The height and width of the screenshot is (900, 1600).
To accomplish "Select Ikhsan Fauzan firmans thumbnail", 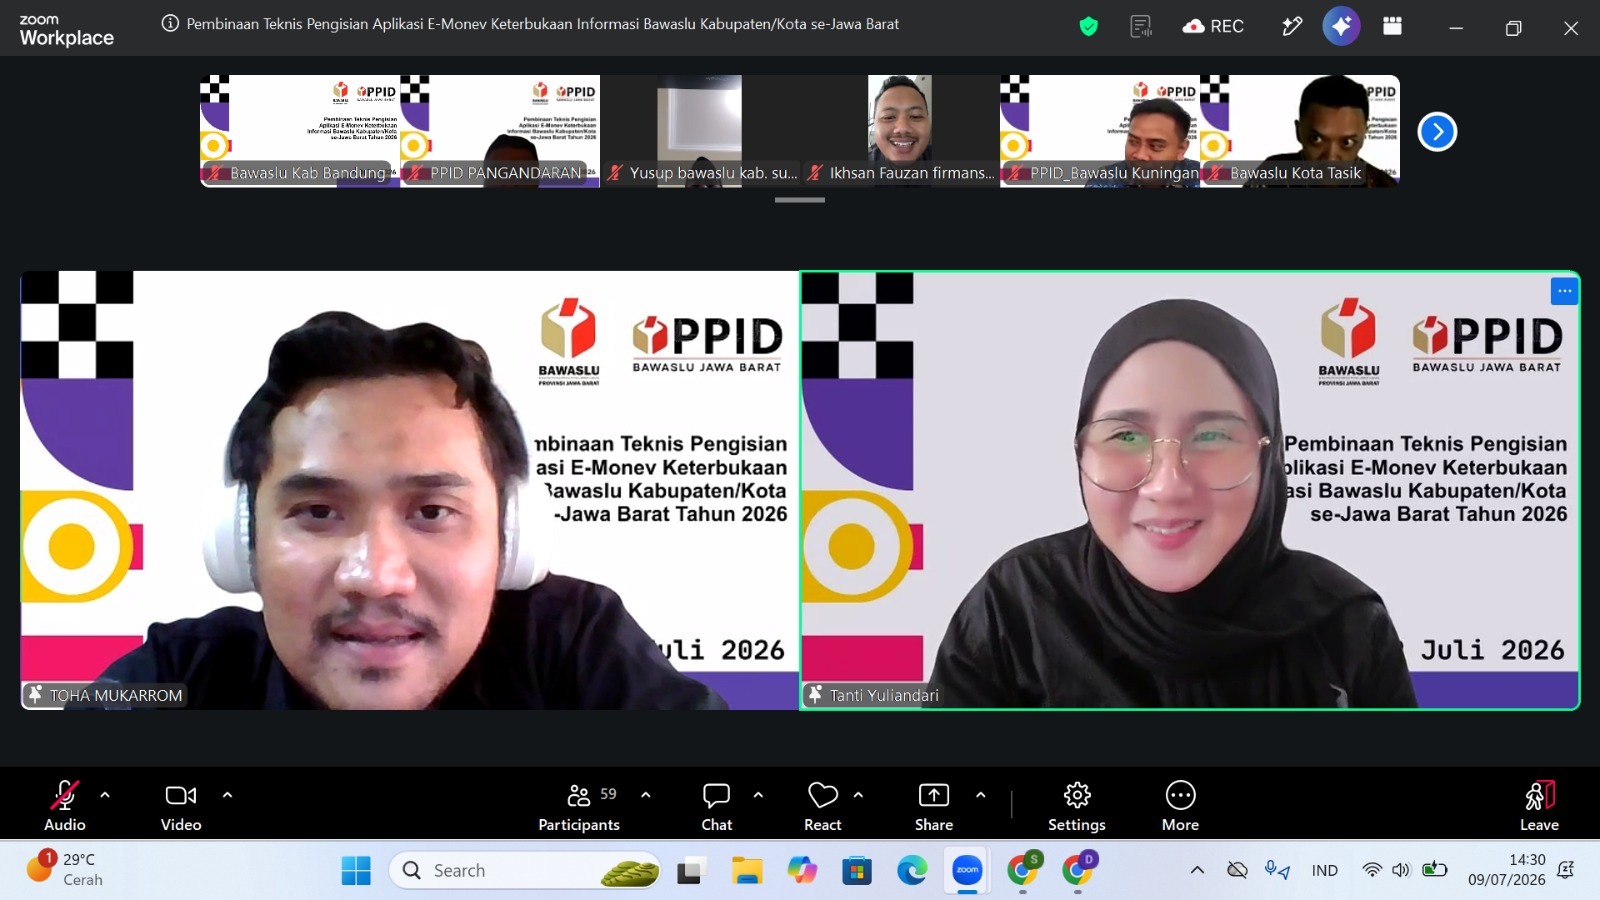I will [900, 131].
